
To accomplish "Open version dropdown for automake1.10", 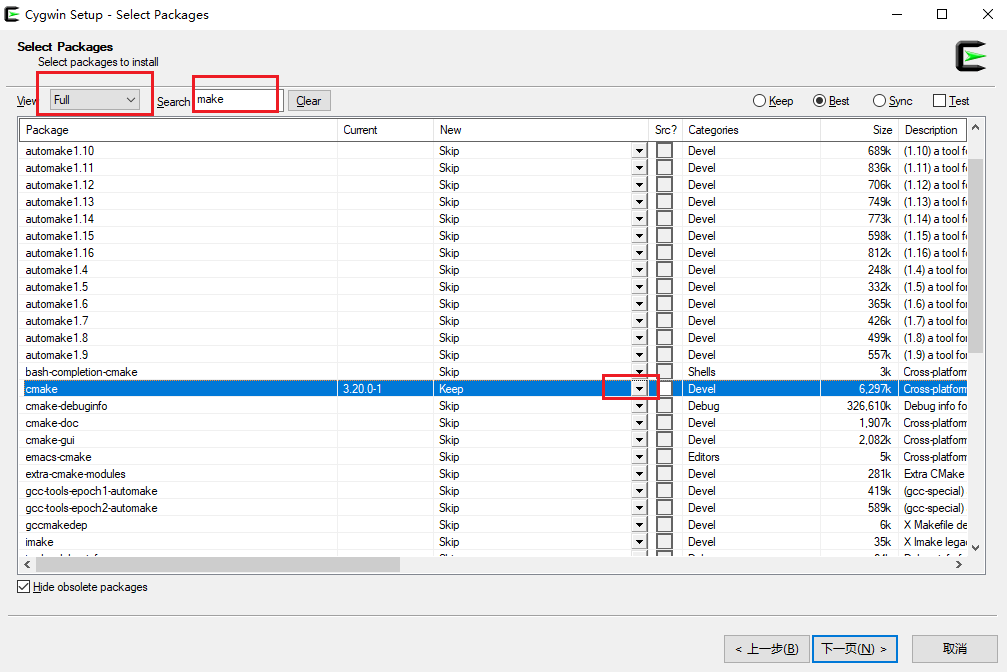I will tap(639, 151).
